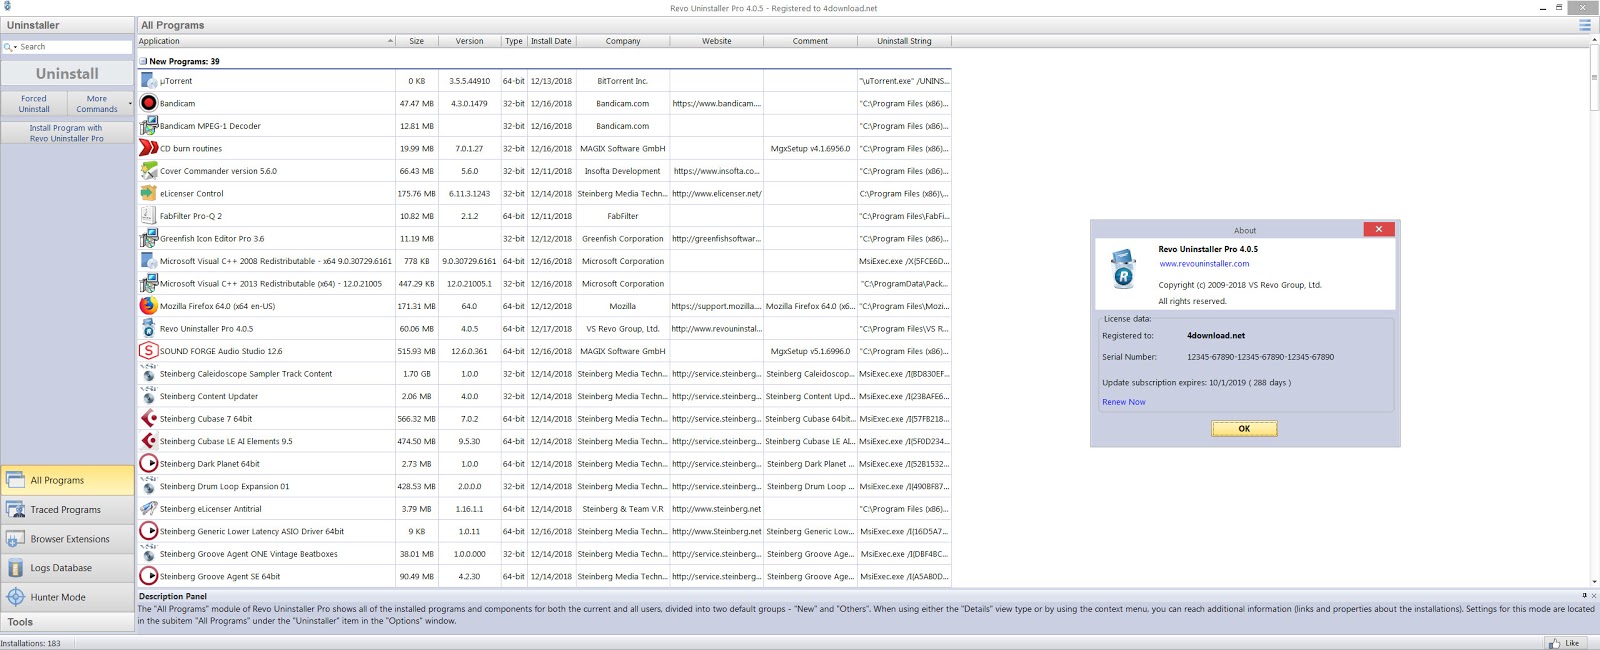Click the Mozilla Firefox icon in list
1600x650 pixels.
coord(148,306)
